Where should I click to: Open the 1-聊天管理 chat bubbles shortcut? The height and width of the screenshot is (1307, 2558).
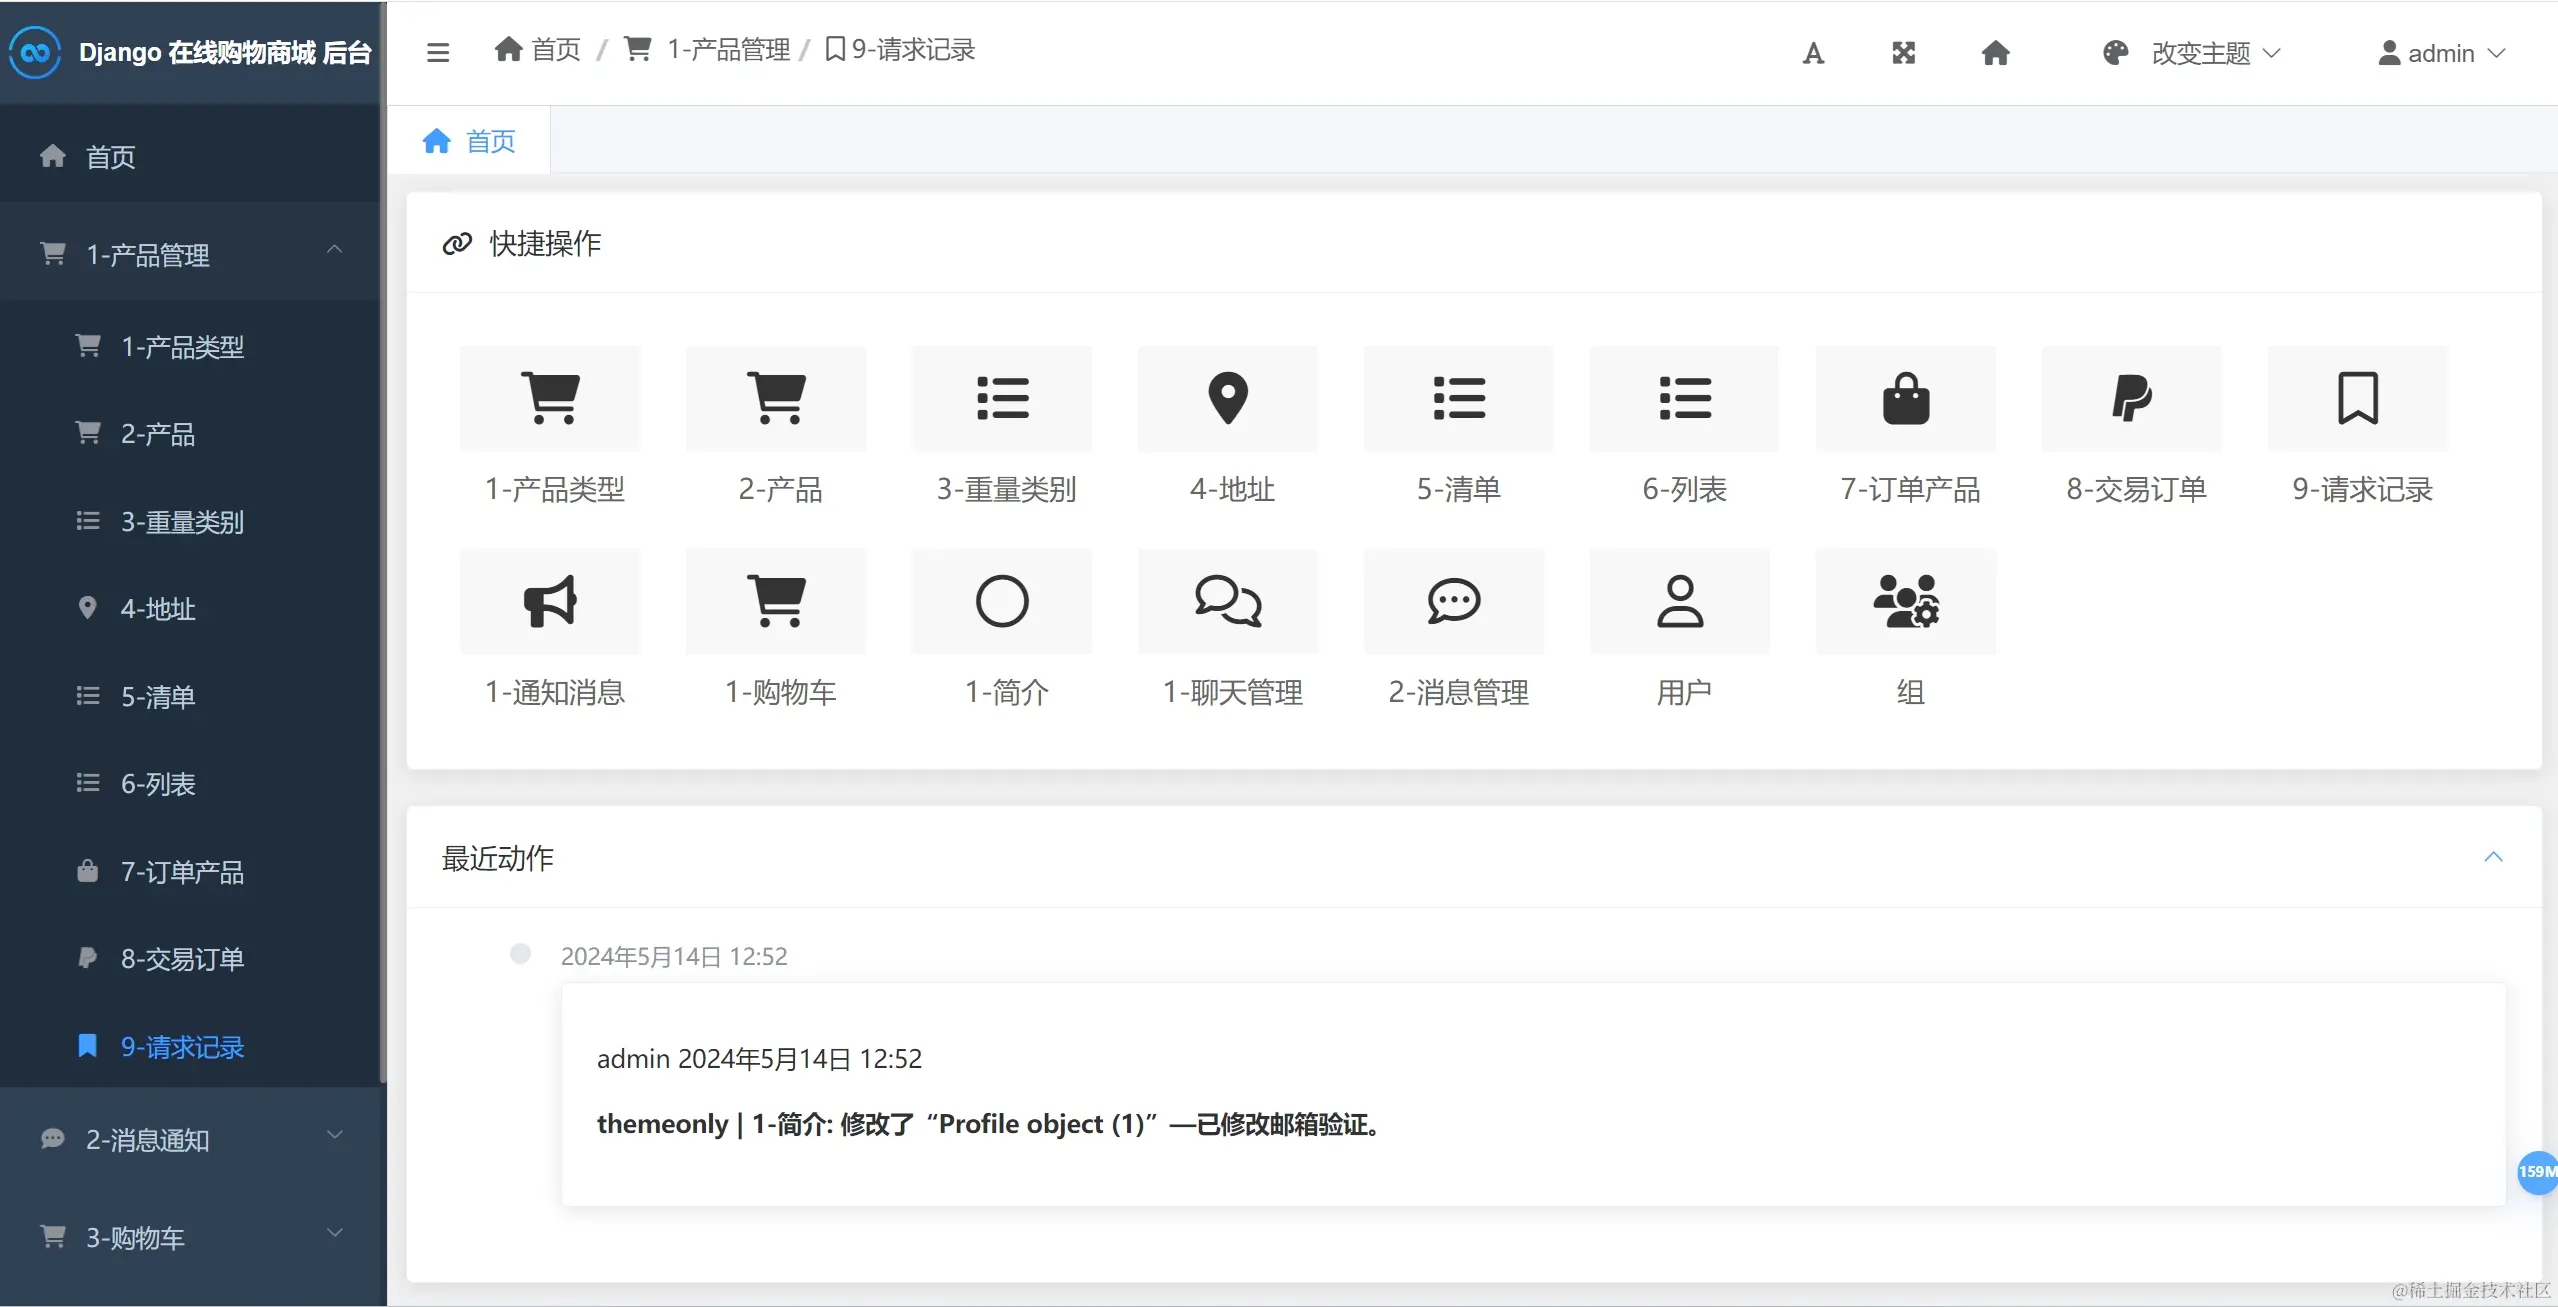[1228, 601]
